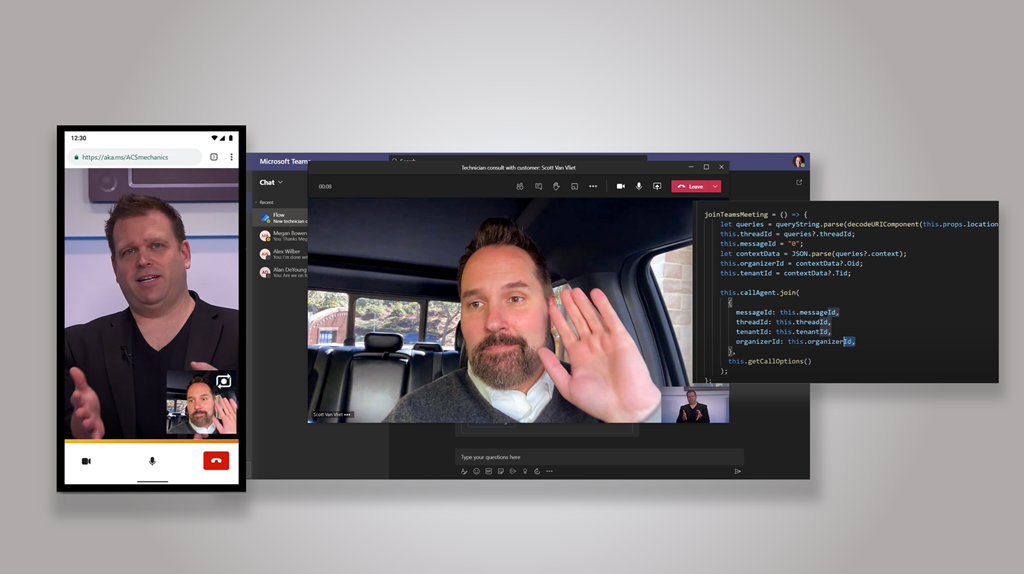Leave the Teams meeting
This screenshot has width=1024, height=574.
pos(691,186)
